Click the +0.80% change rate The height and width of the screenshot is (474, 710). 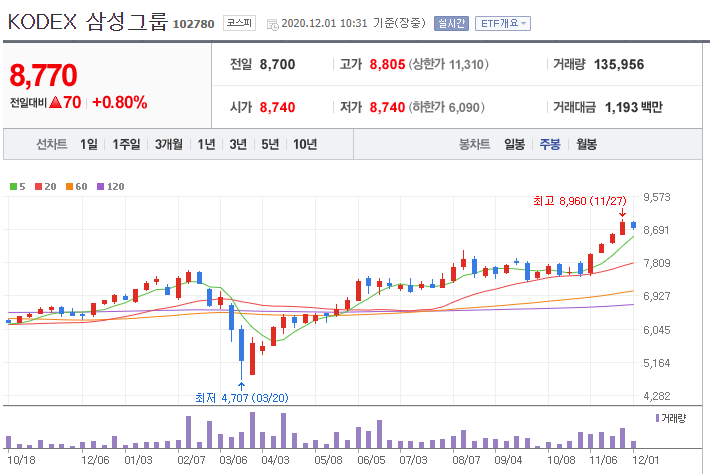tap(120, 102)
